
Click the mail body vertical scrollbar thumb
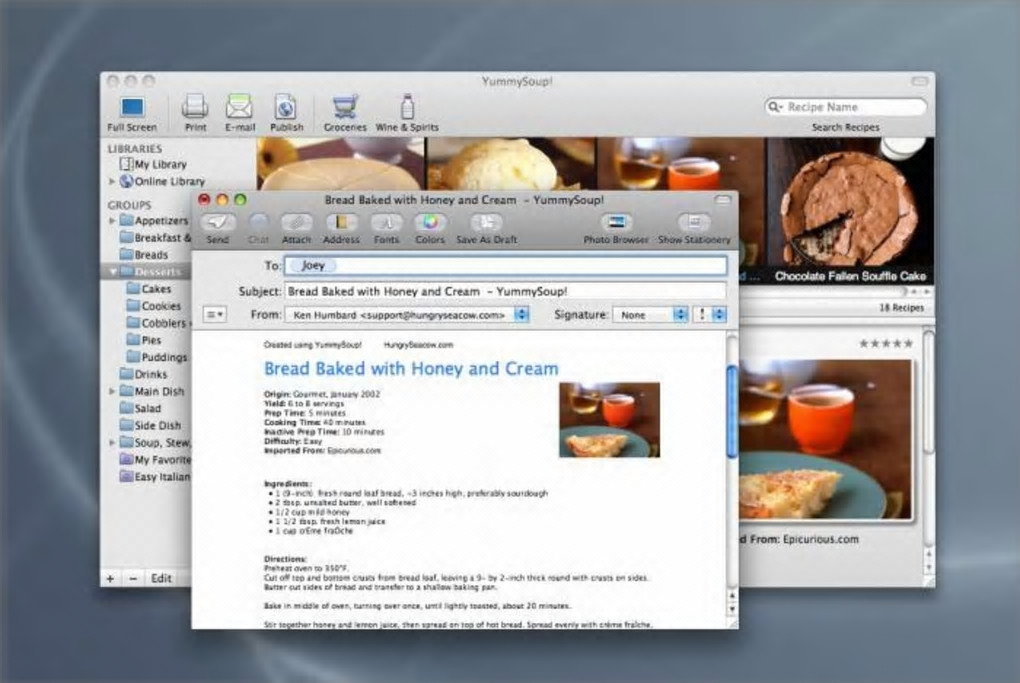[x=732, y=411]
